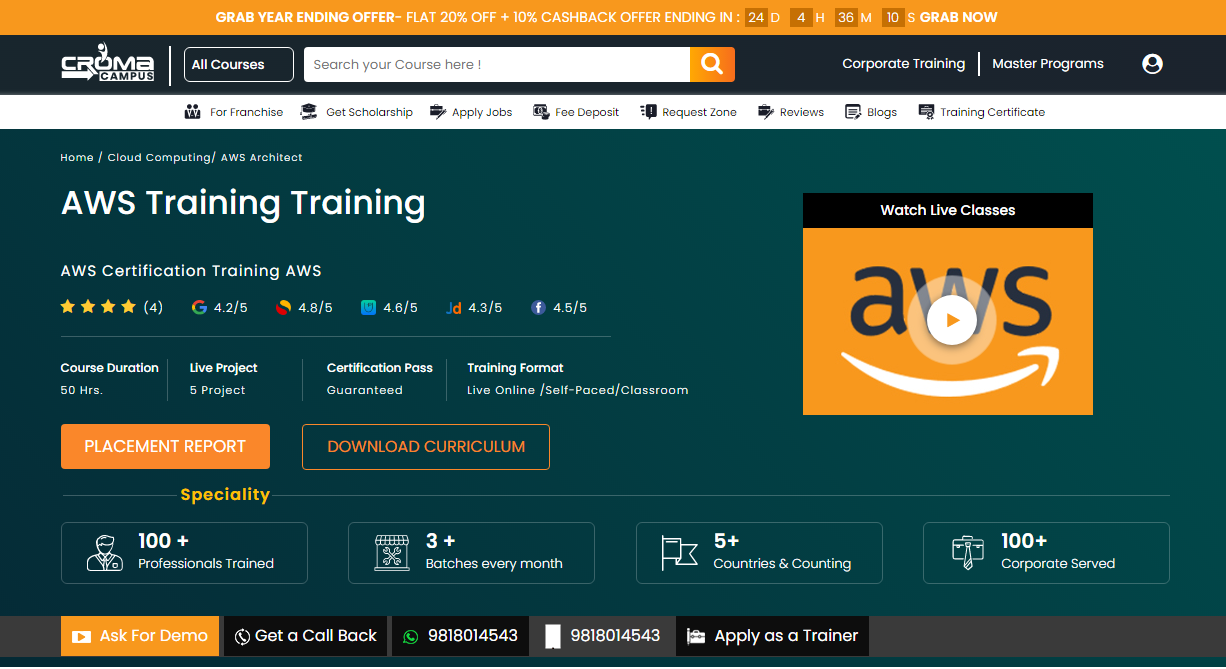
Task: Click the Training Certificate icon
Action: (x=926, y=112)
